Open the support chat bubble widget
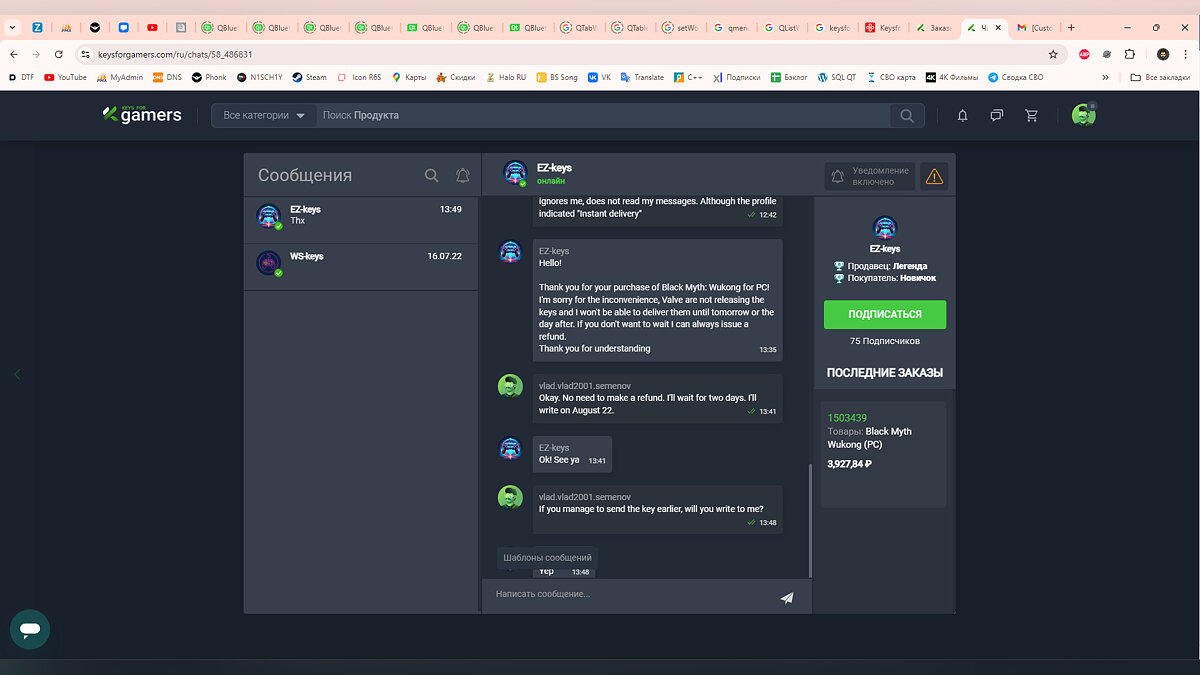This screenshot has width=1200, height=675. pos(30,630)
